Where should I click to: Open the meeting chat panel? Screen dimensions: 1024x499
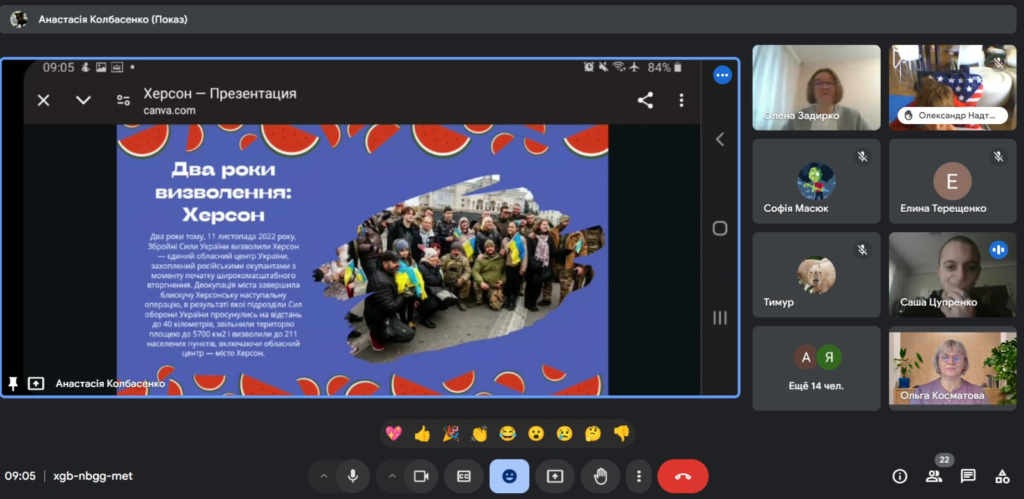pos(968,476)
